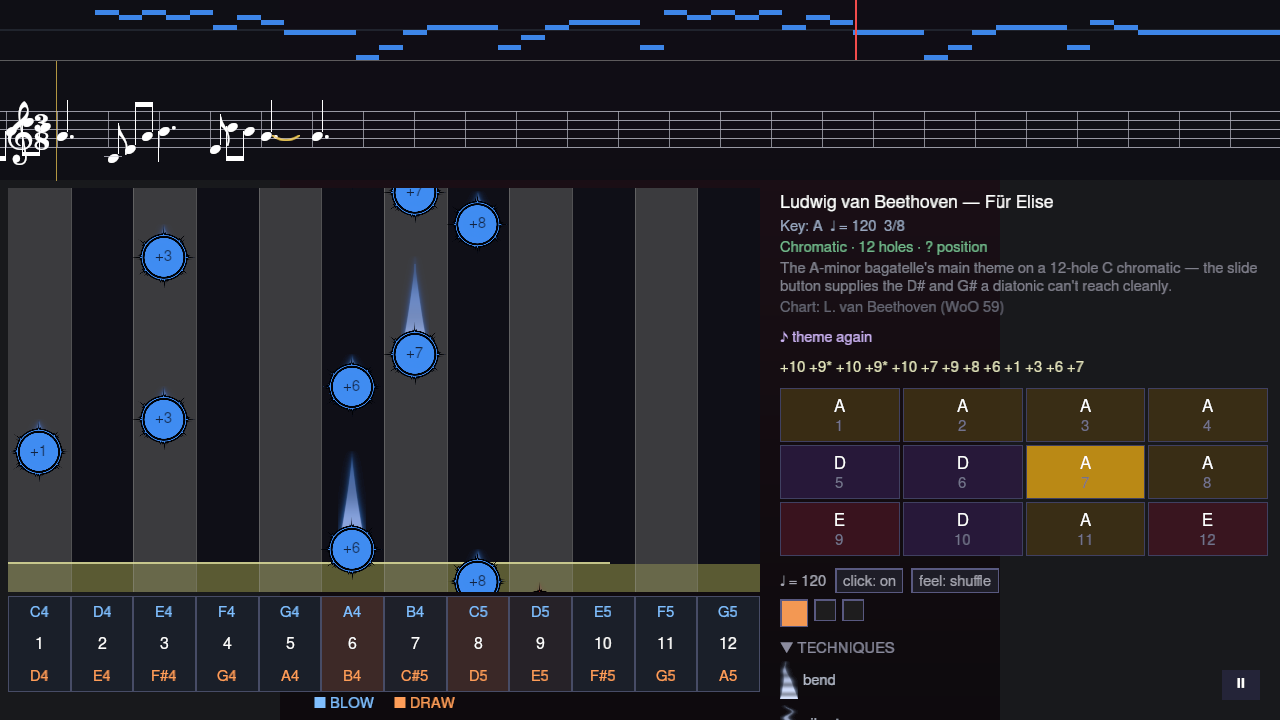
Task: Select hole 9 key D5/E5
Action: [540, 644]
